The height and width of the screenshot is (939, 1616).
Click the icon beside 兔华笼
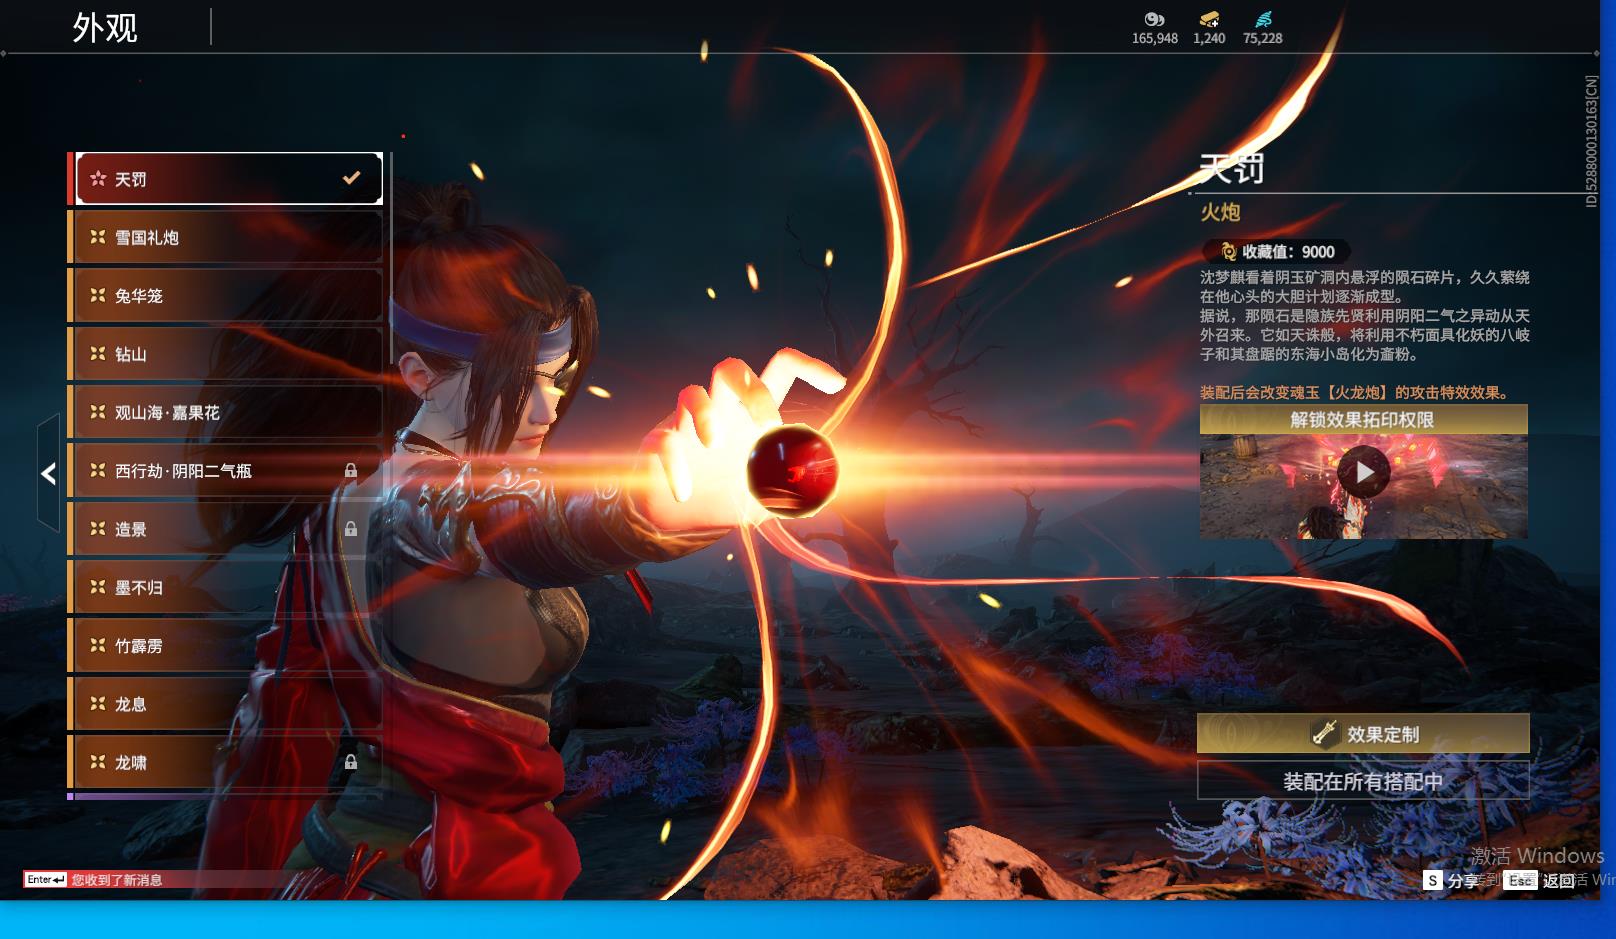(98, 296)
